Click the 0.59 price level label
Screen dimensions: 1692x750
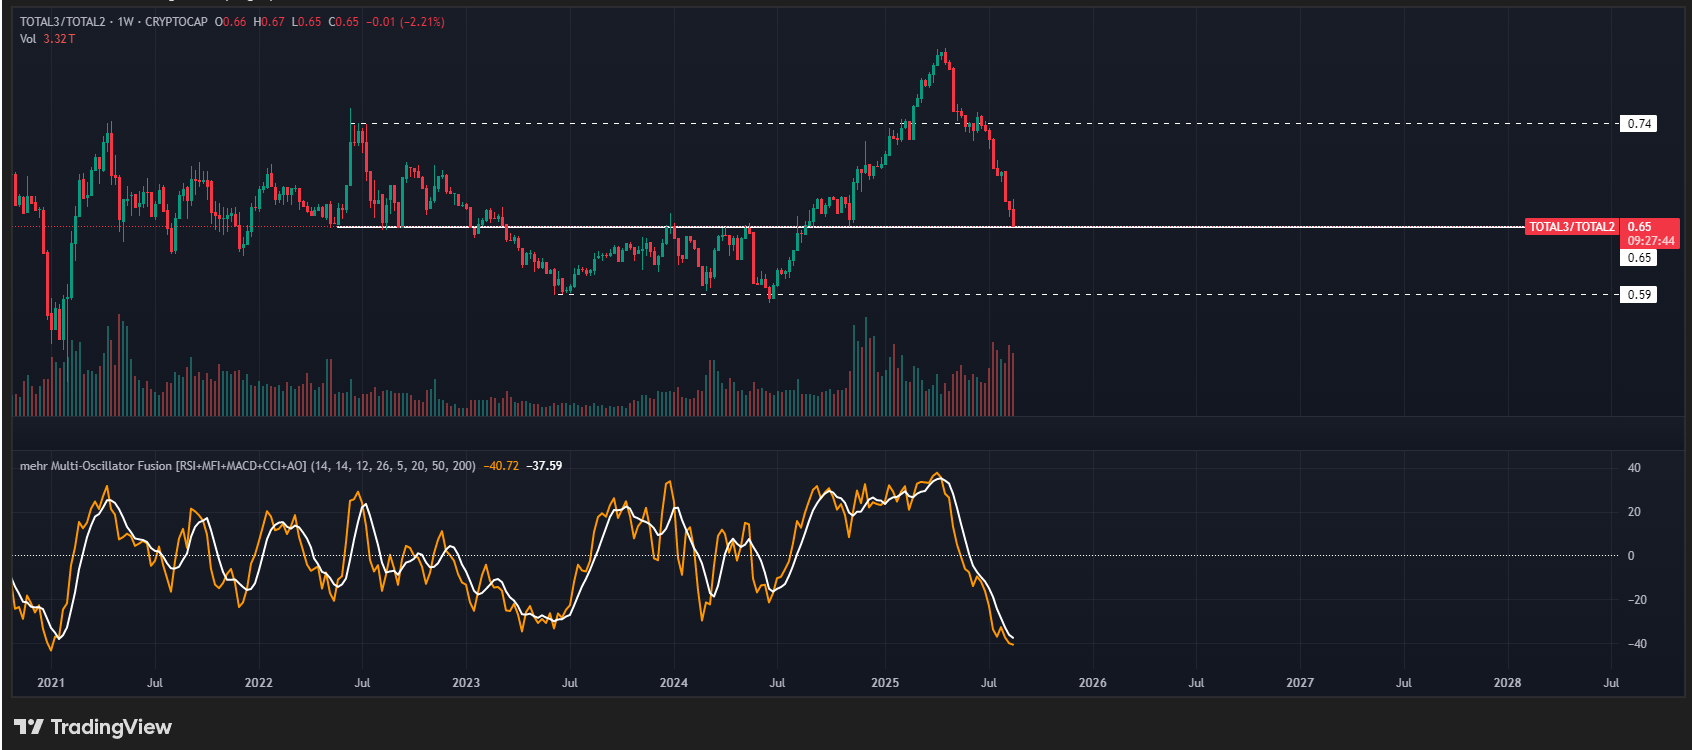(x=1639, y=295)
